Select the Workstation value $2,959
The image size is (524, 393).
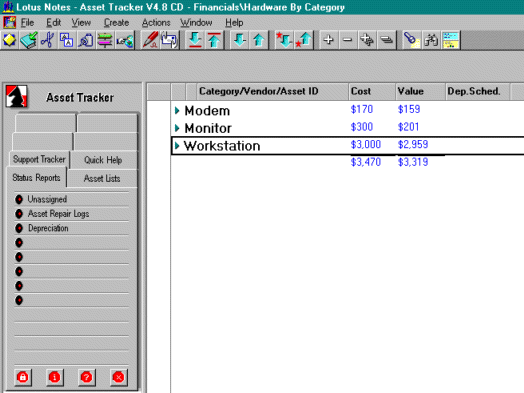pos(413,144)
